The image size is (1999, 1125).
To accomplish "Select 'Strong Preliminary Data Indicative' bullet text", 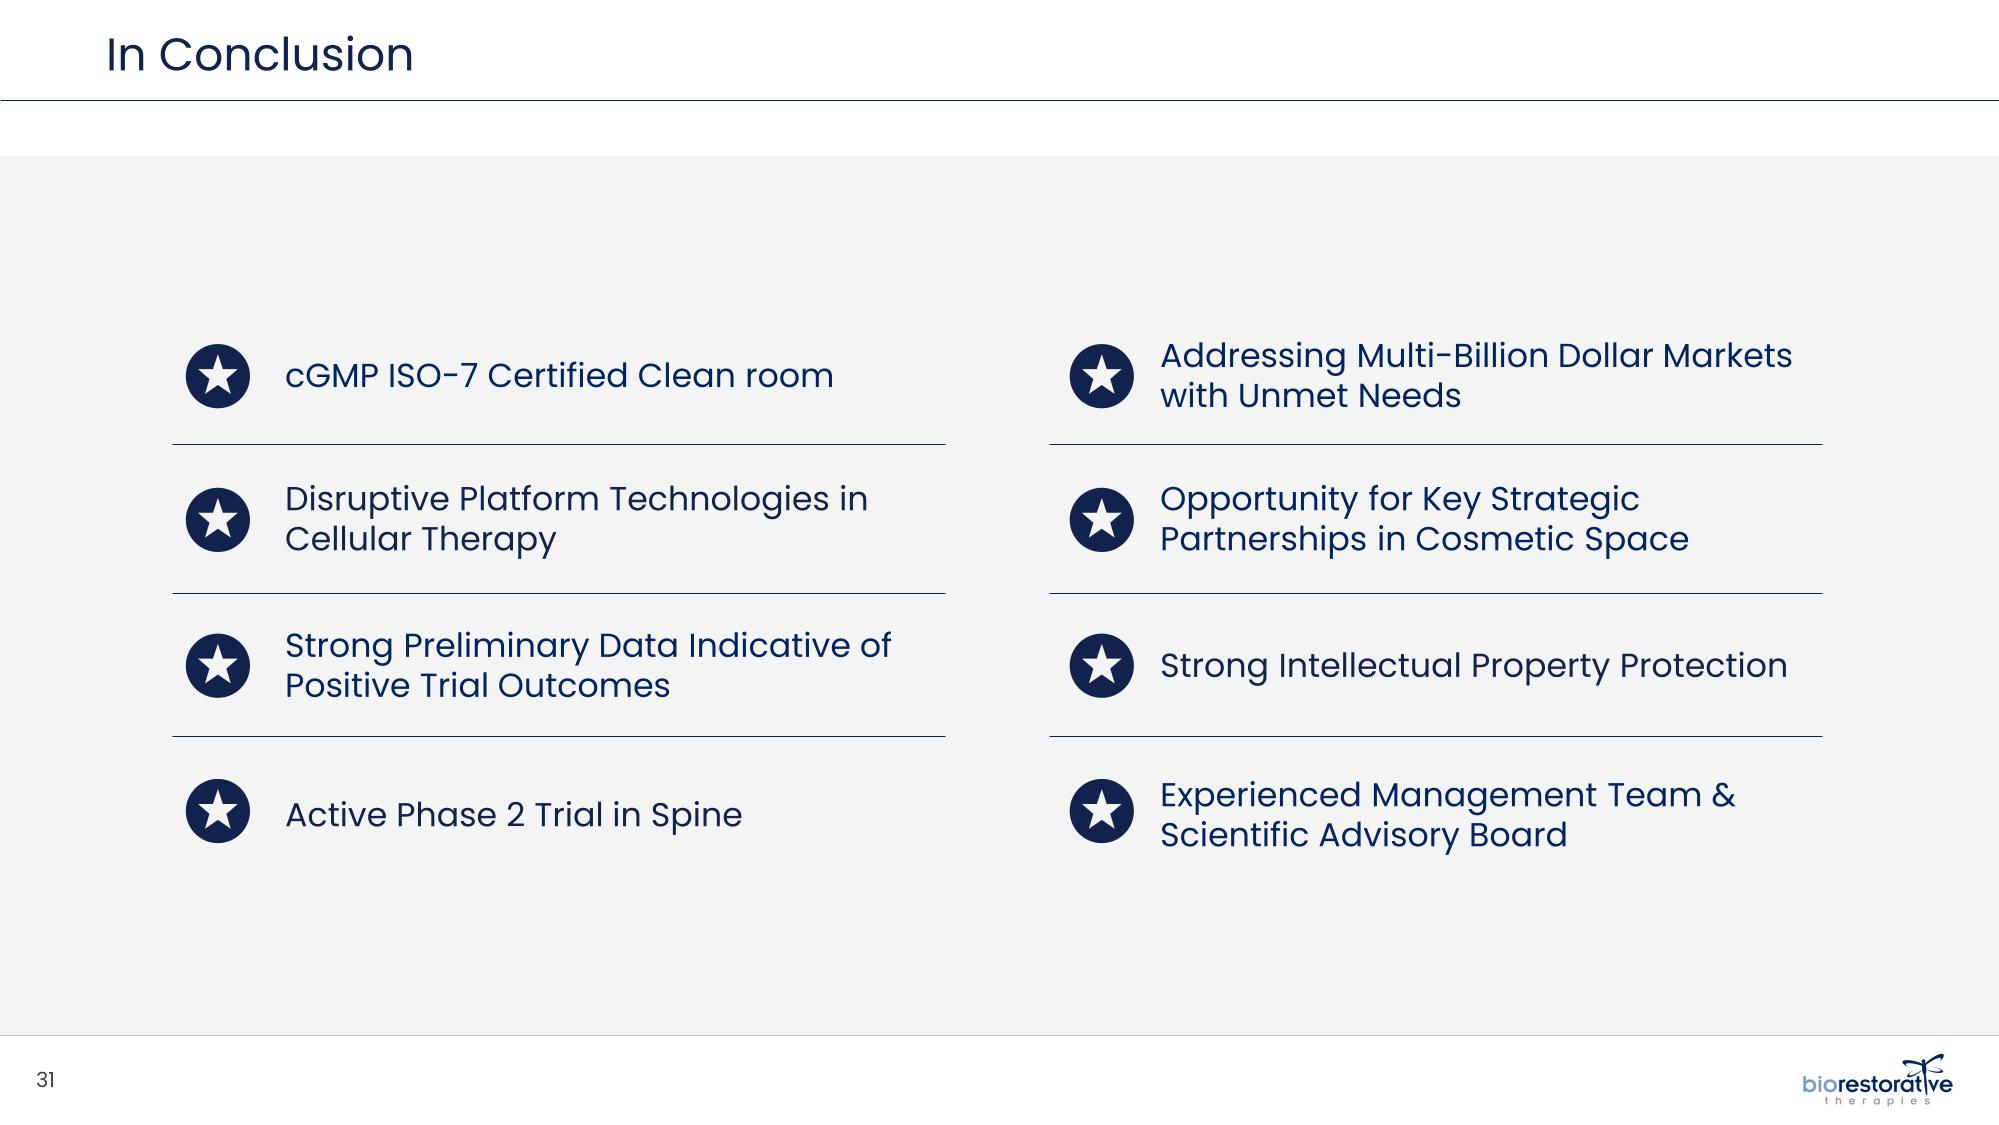I will pyautogui.click(x=587, y=666).
